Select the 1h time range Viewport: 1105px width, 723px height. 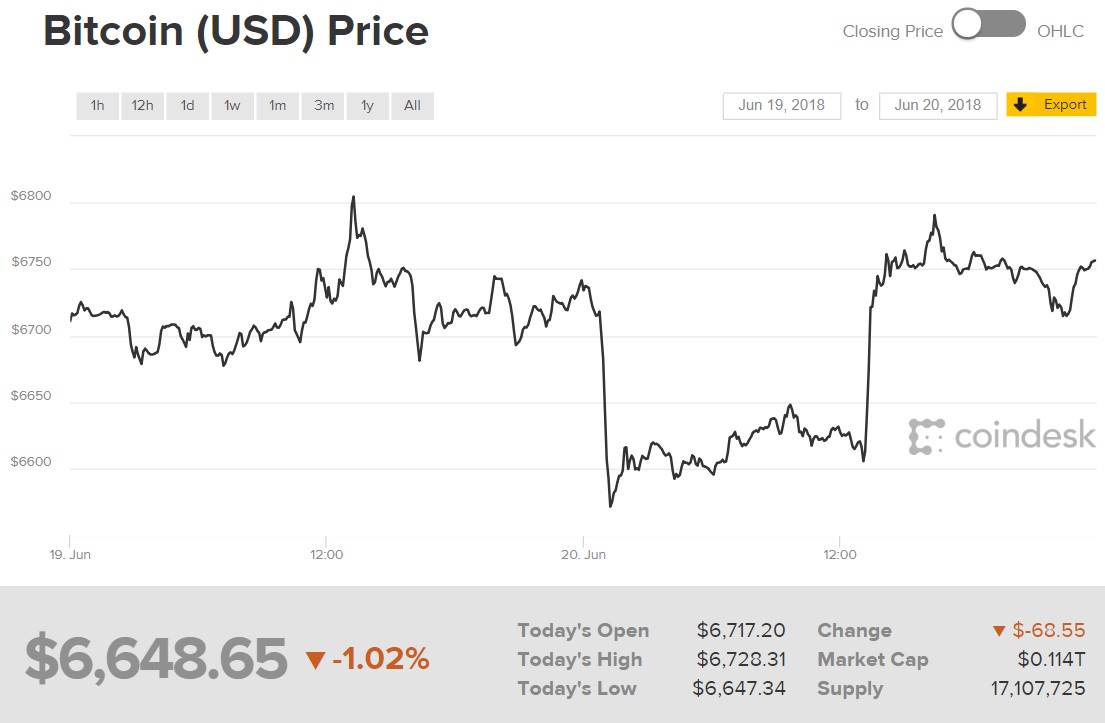(97, 105)
